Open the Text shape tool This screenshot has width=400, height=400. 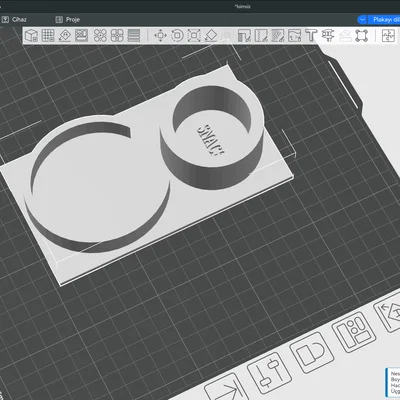pos(311,35)
